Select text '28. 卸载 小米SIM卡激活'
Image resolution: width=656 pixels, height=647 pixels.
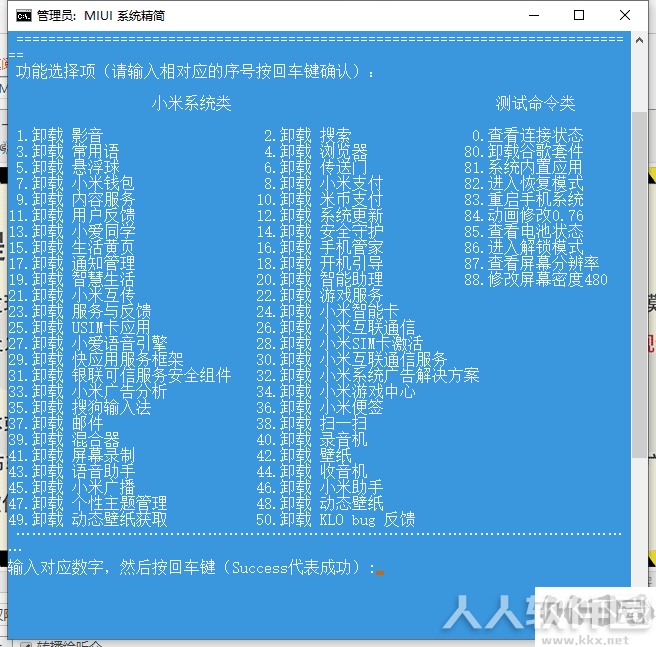click(340, 344)
